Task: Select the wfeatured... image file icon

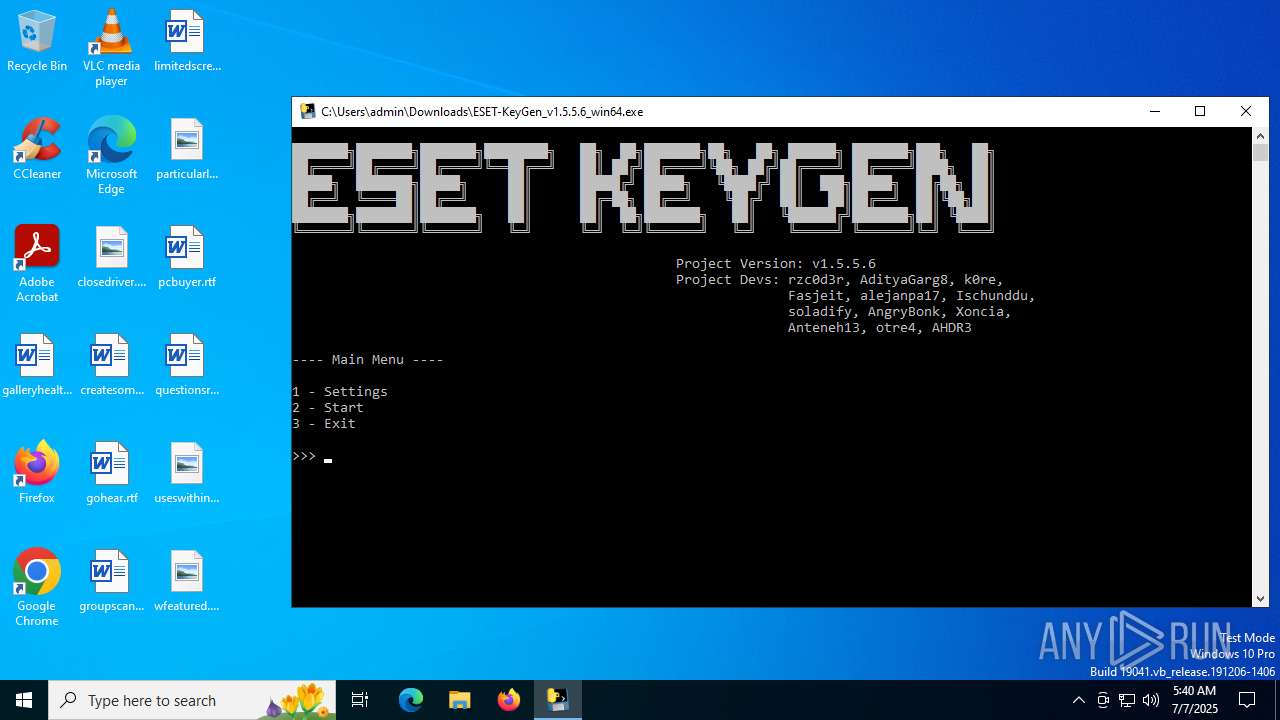Action: coord(187,581)
